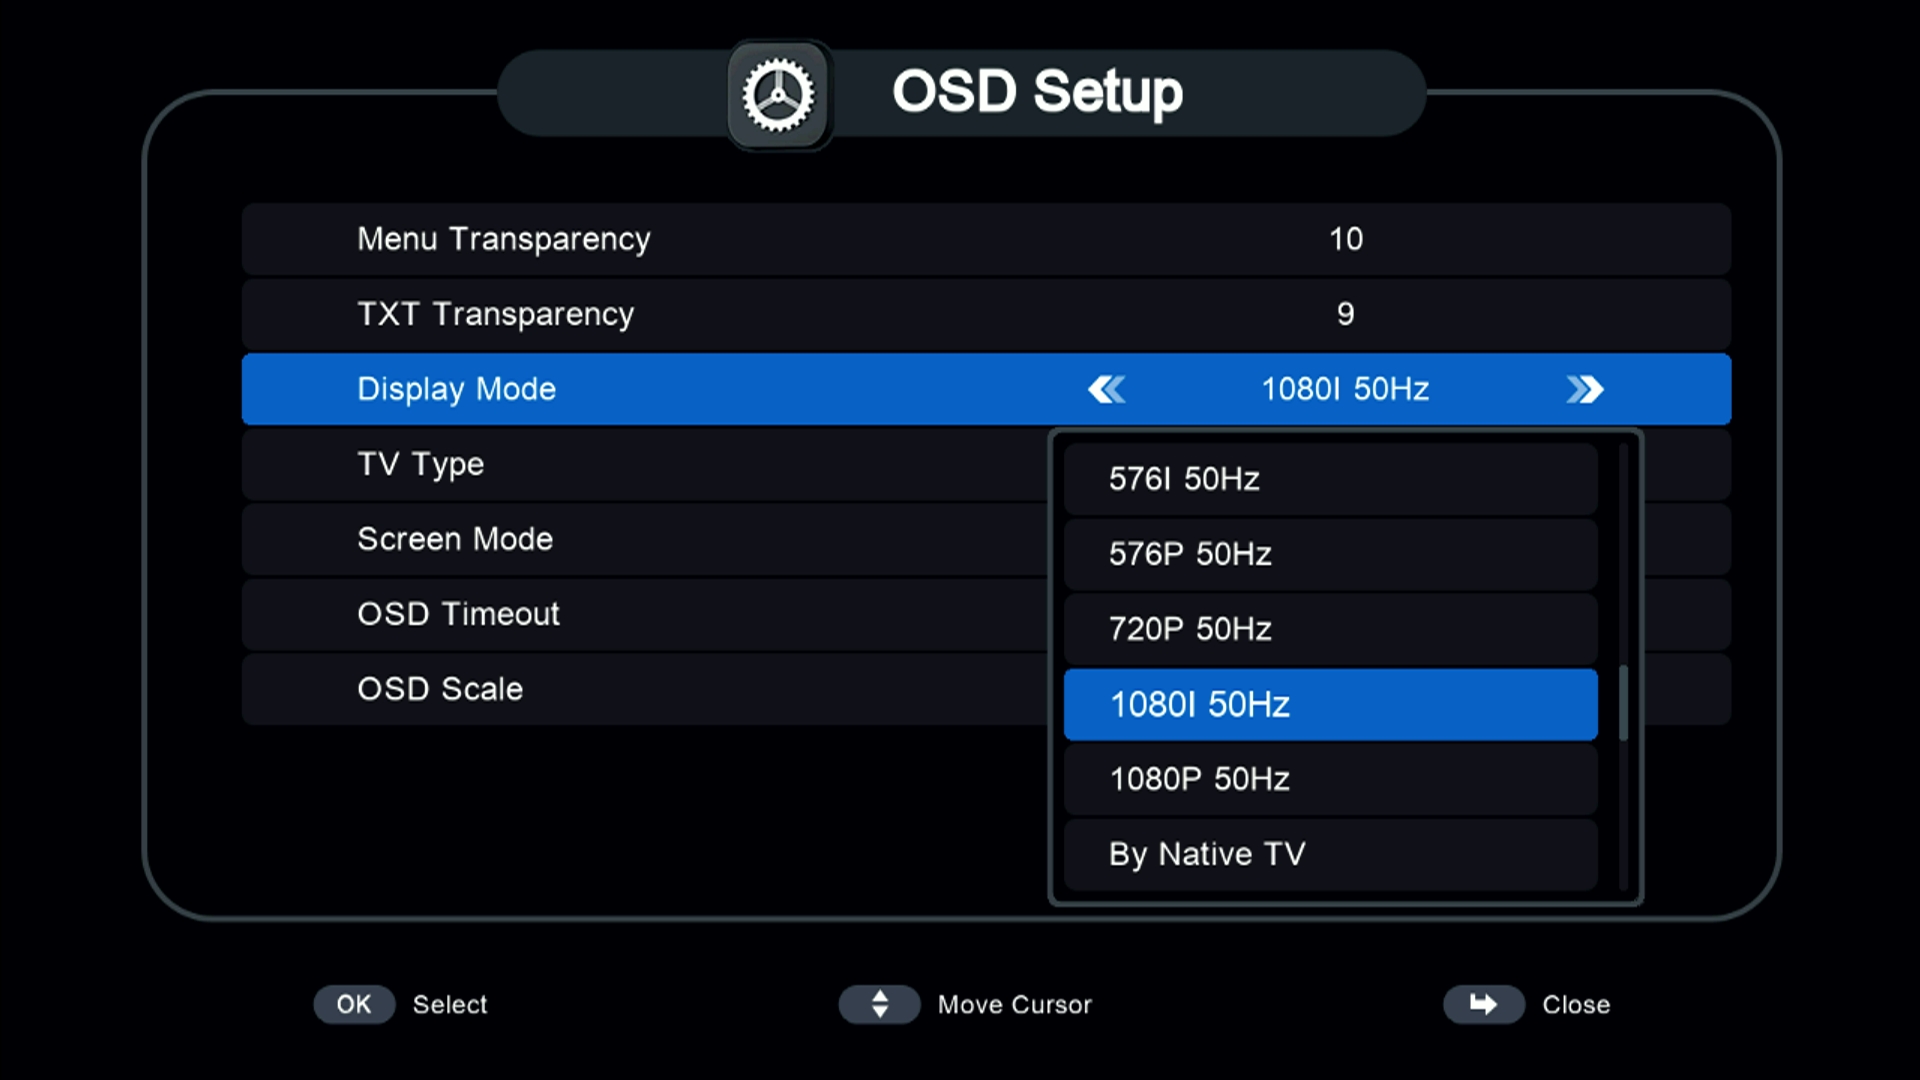1920x1080 pixels.
Task: Click the OSD Setup gear icon
Action: (779, 96)
